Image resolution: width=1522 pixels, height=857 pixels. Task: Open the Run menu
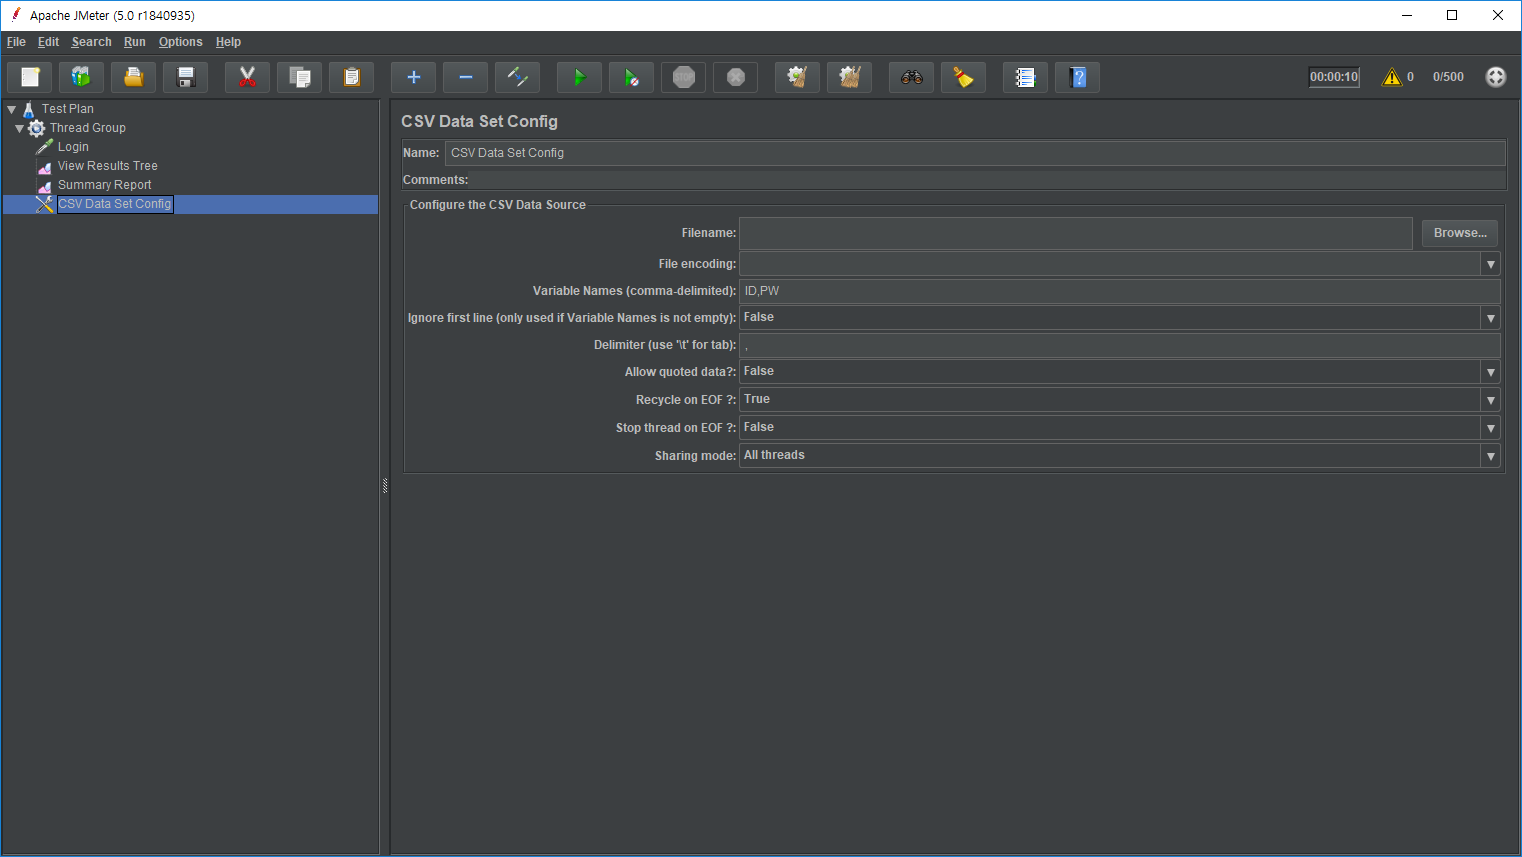(135, 42)
